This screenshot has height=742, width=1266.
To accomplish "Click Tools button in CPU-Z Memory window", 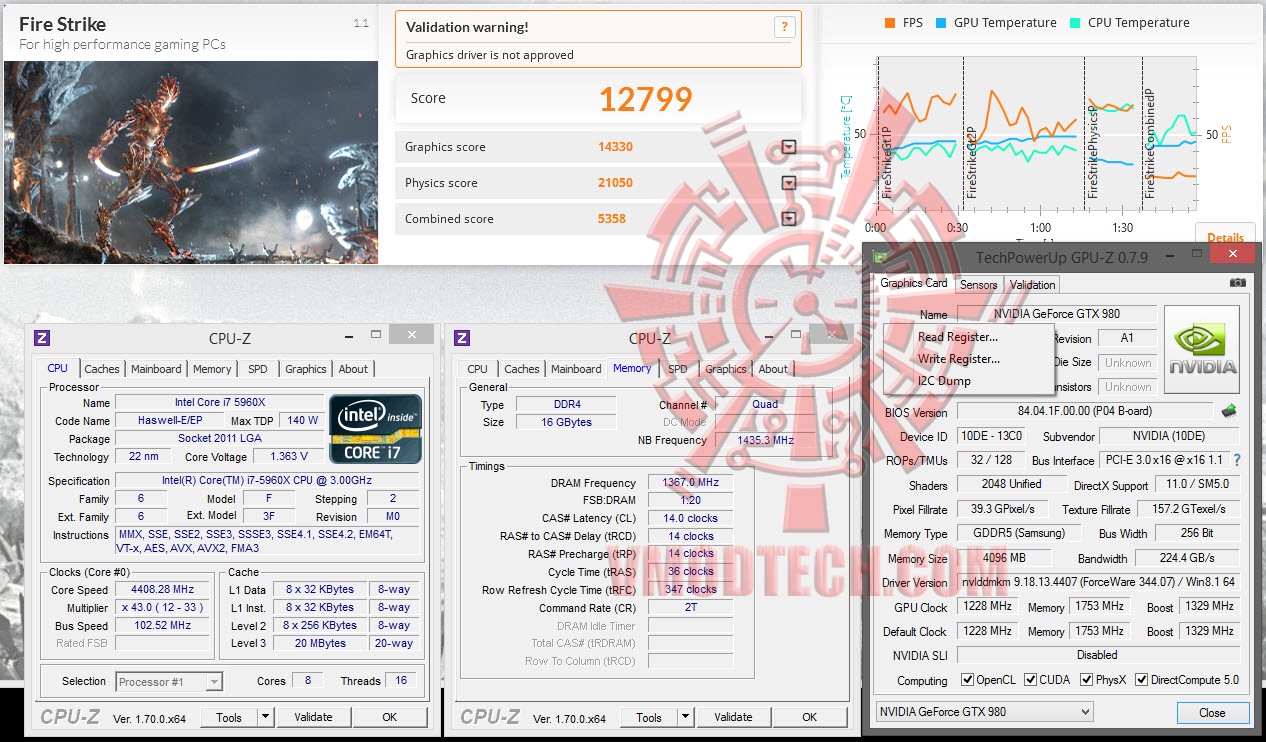I will tap(649, 717).
